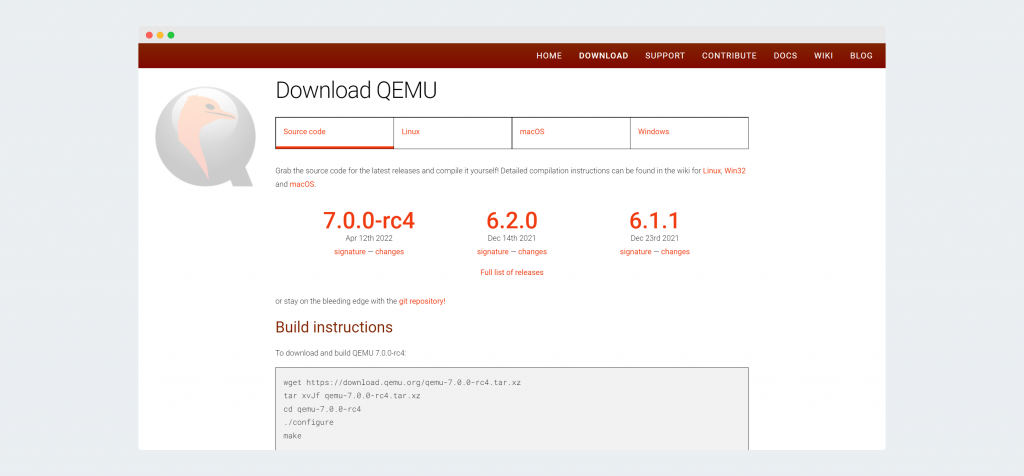Open the HOME navigation item

coord(549,56)
